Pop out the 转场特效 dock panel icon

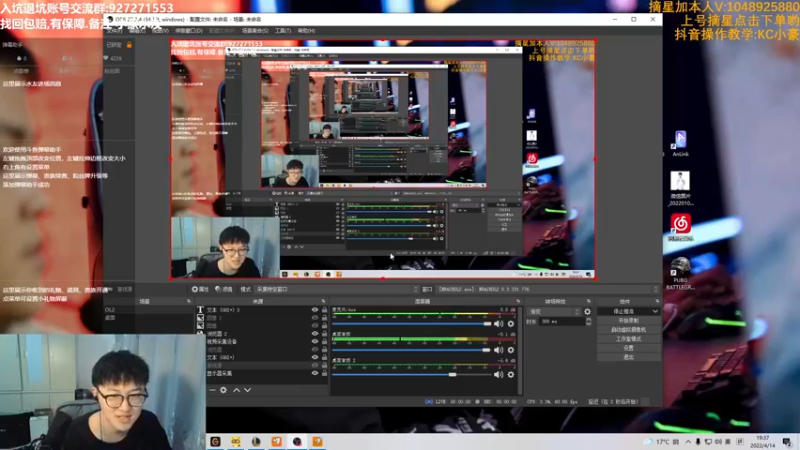[588, 302]
